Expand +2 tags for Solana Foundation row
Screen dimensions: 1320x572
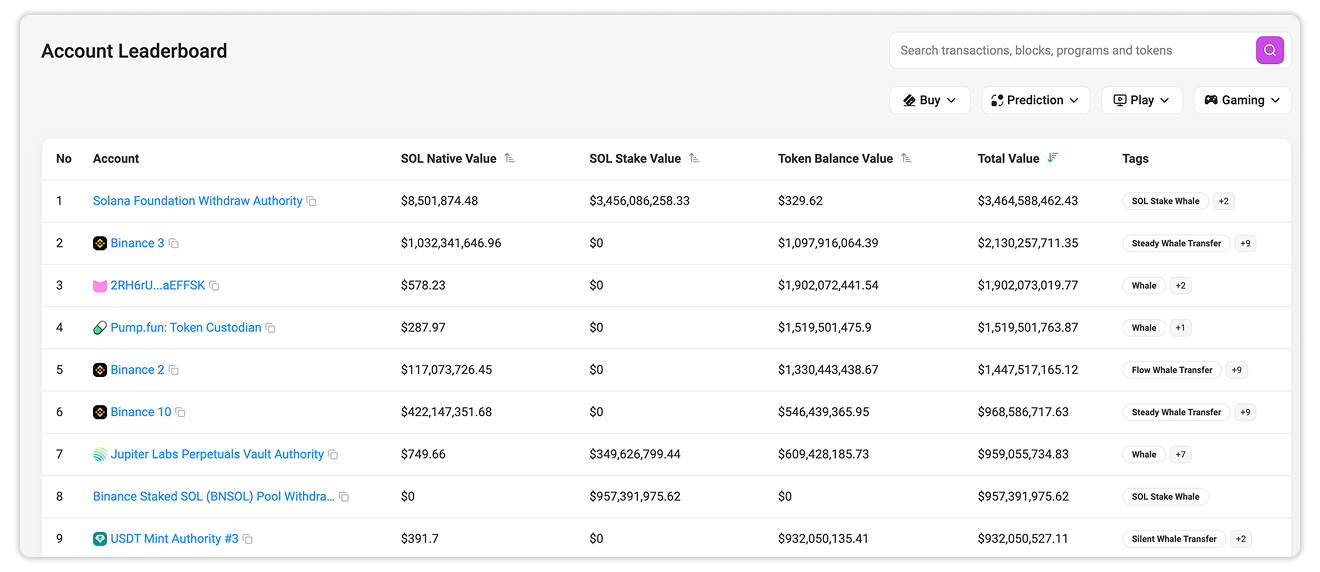click(x=1224, y=201)
